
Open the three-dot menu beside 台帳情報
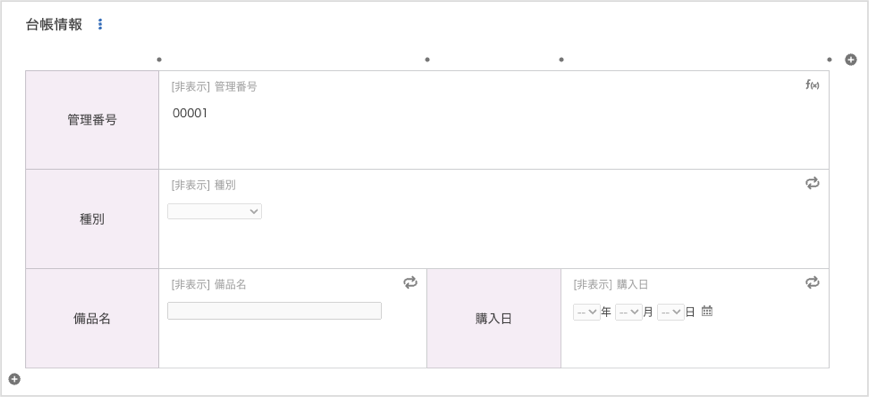[x=100, y=24]
